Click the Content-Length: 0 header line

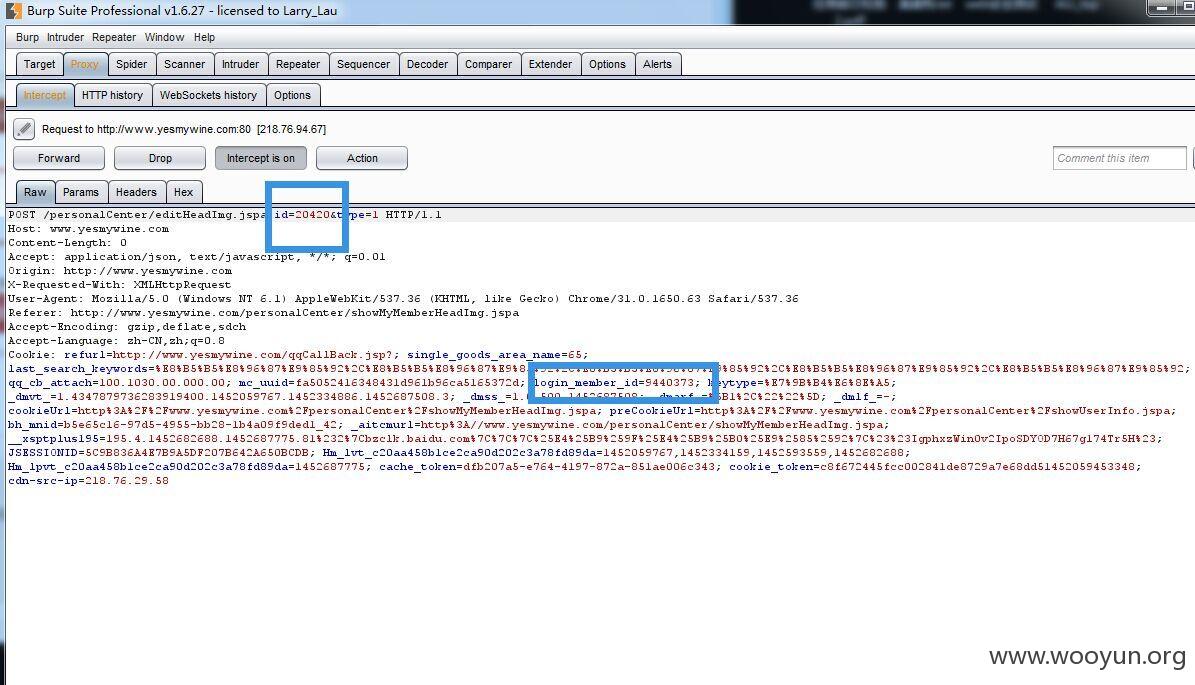[67, 242]
